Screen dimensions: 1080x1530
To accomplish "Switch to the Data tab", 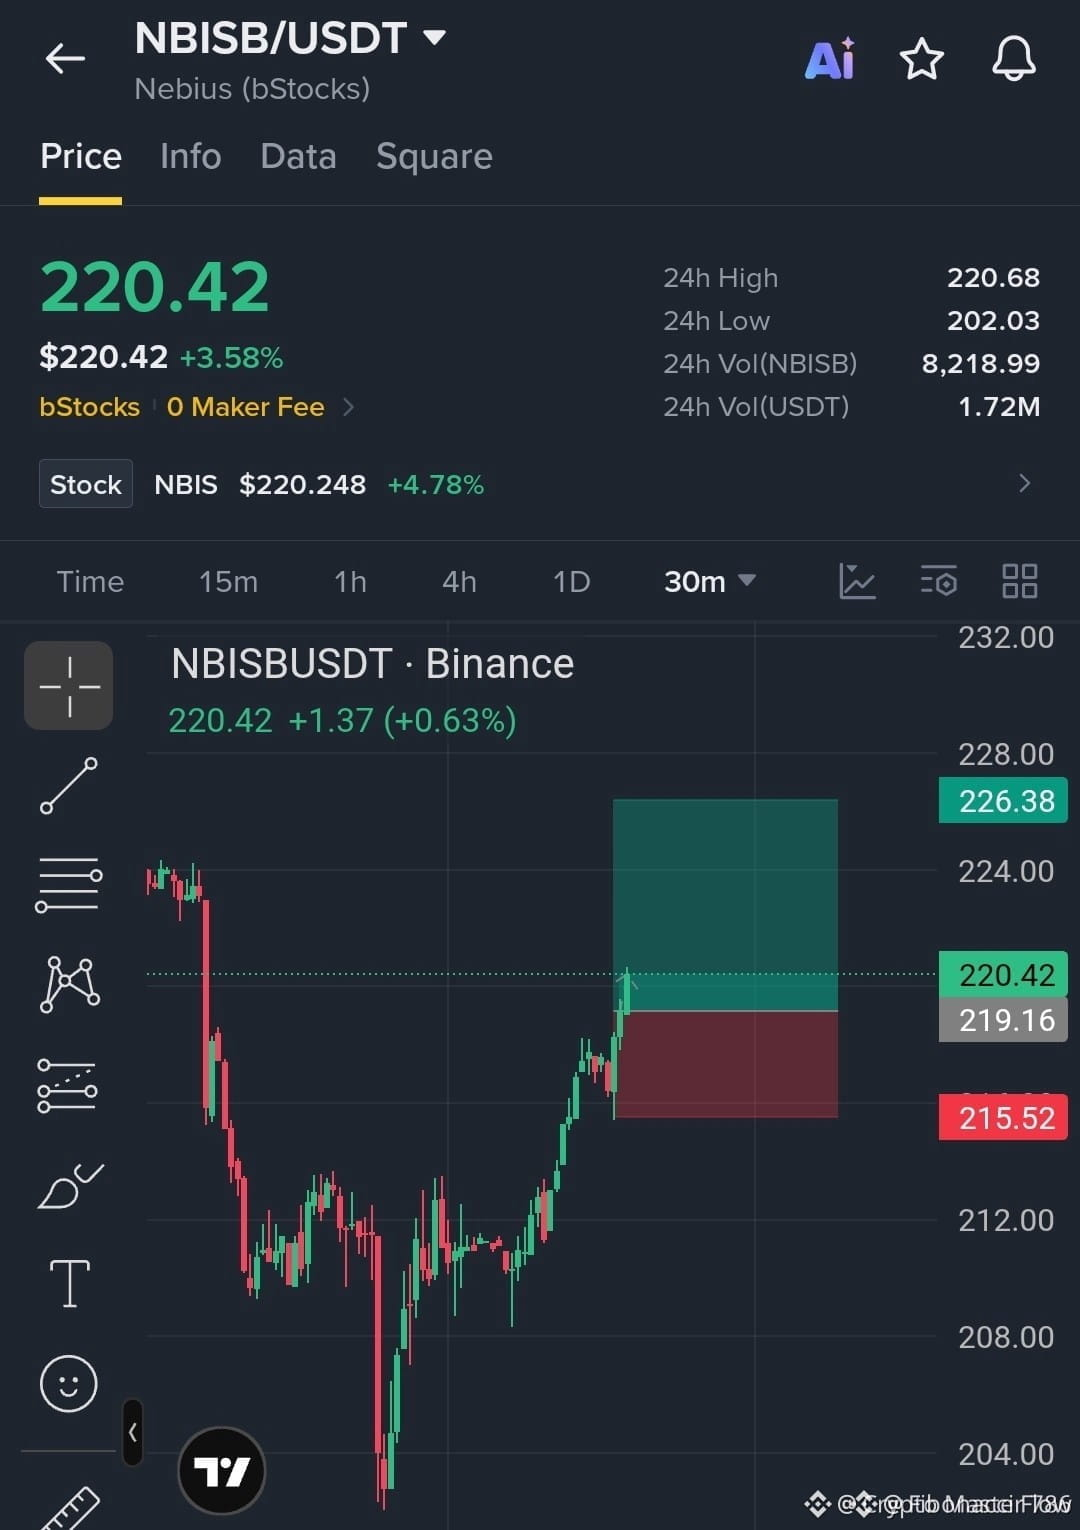I will (298, 157).
